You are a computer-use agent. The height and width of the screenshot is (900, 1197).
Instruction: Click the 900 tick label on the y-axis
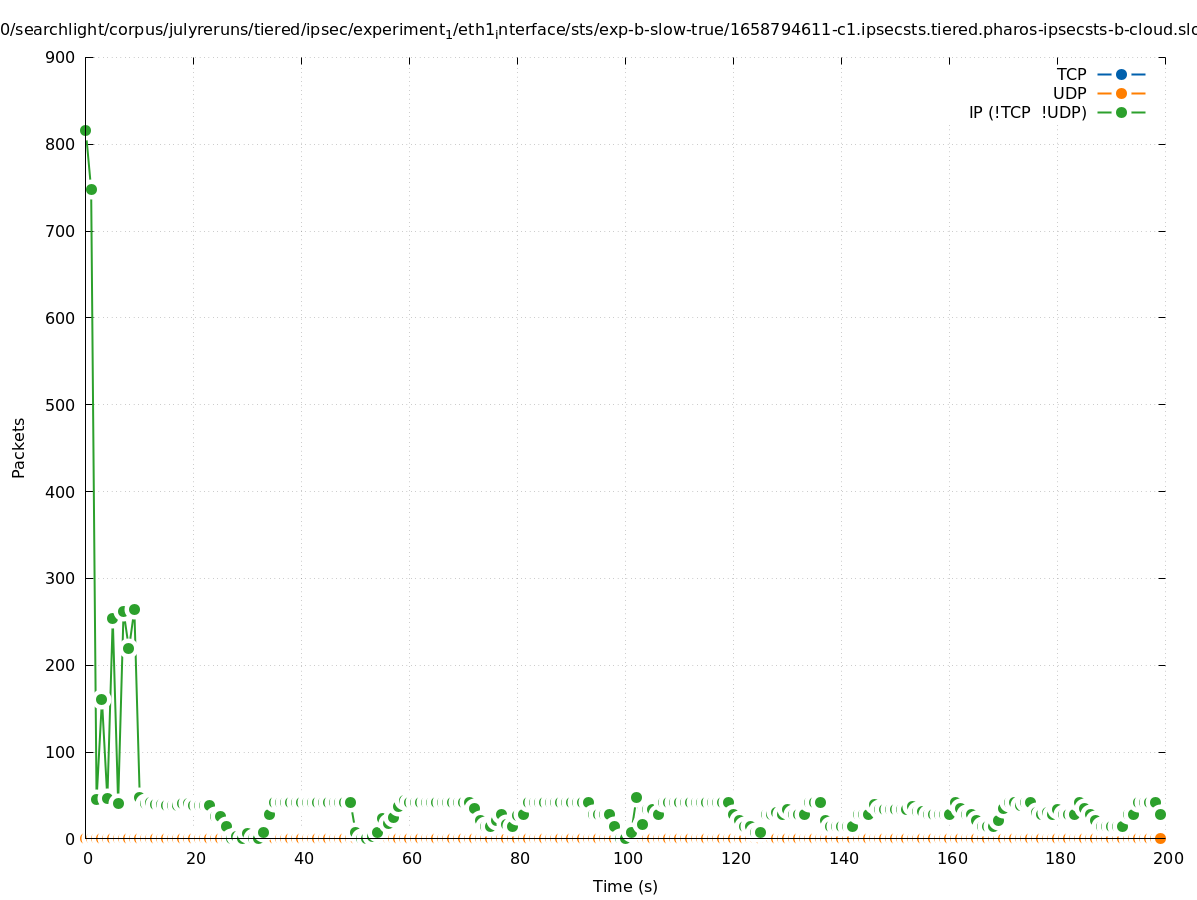[60, 57]
